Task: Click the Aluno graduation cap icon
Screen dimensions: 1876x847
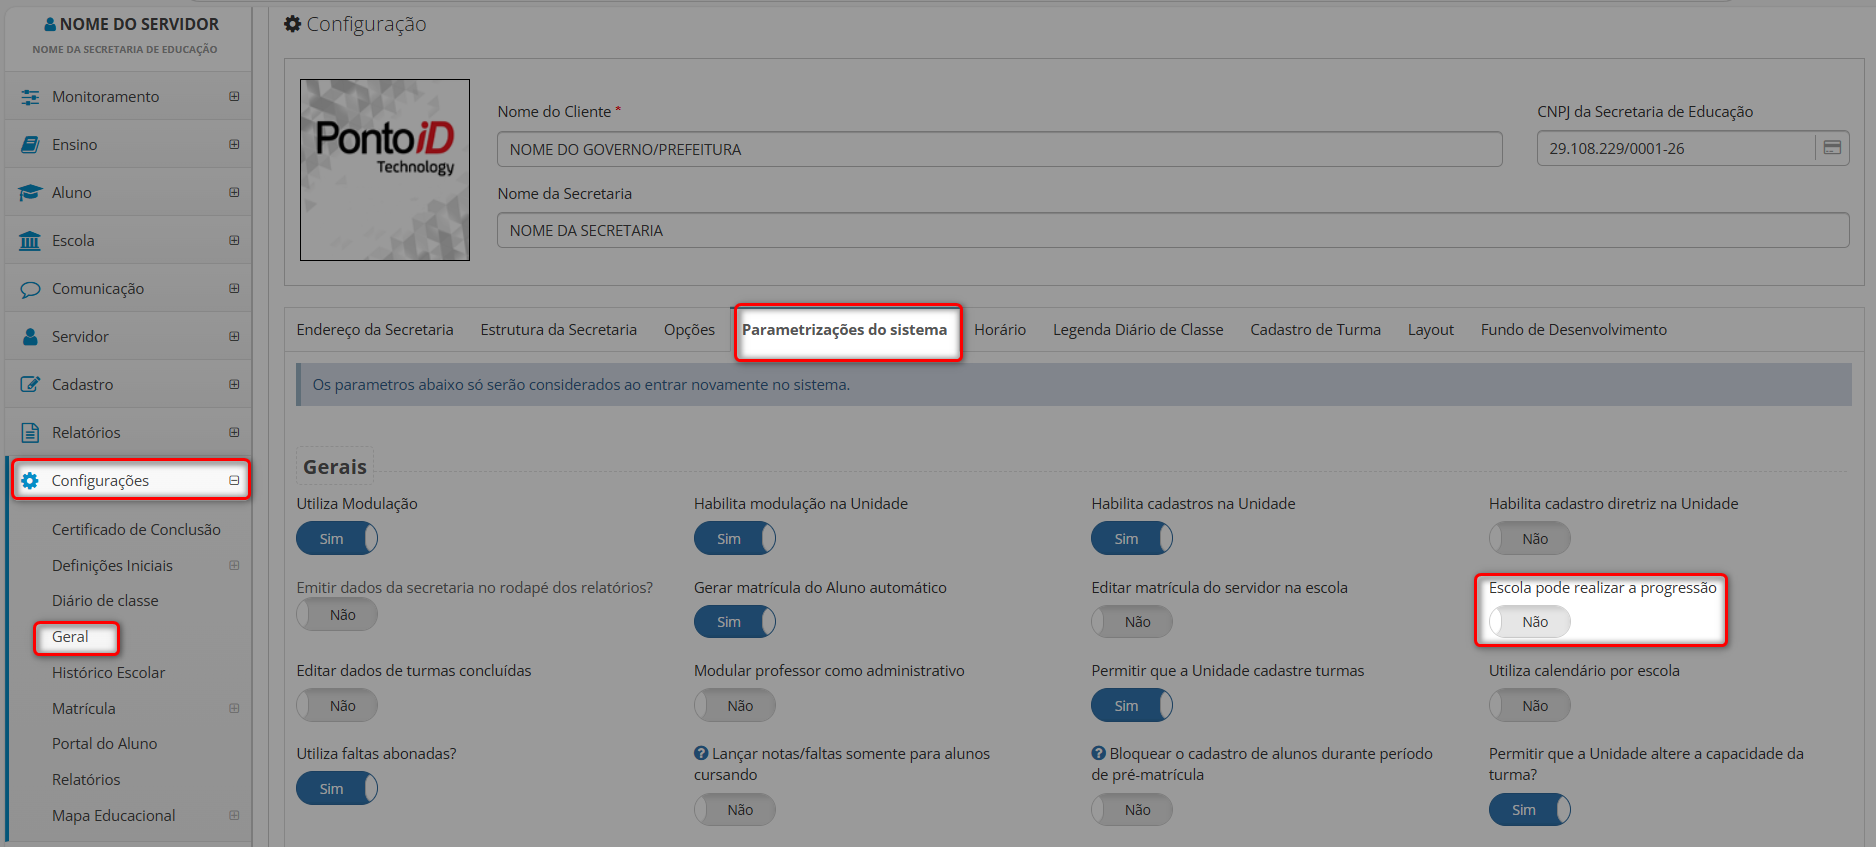Action: click(30, 193)
